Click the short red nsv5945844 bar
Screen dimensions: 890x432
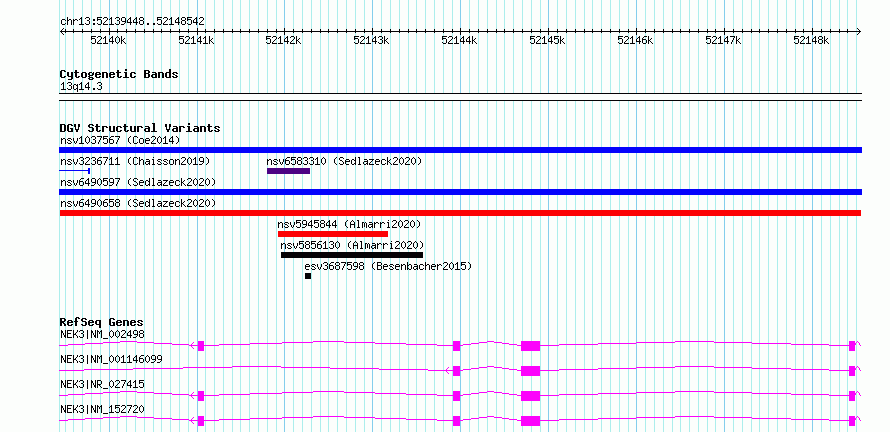(x=333, y=234)
